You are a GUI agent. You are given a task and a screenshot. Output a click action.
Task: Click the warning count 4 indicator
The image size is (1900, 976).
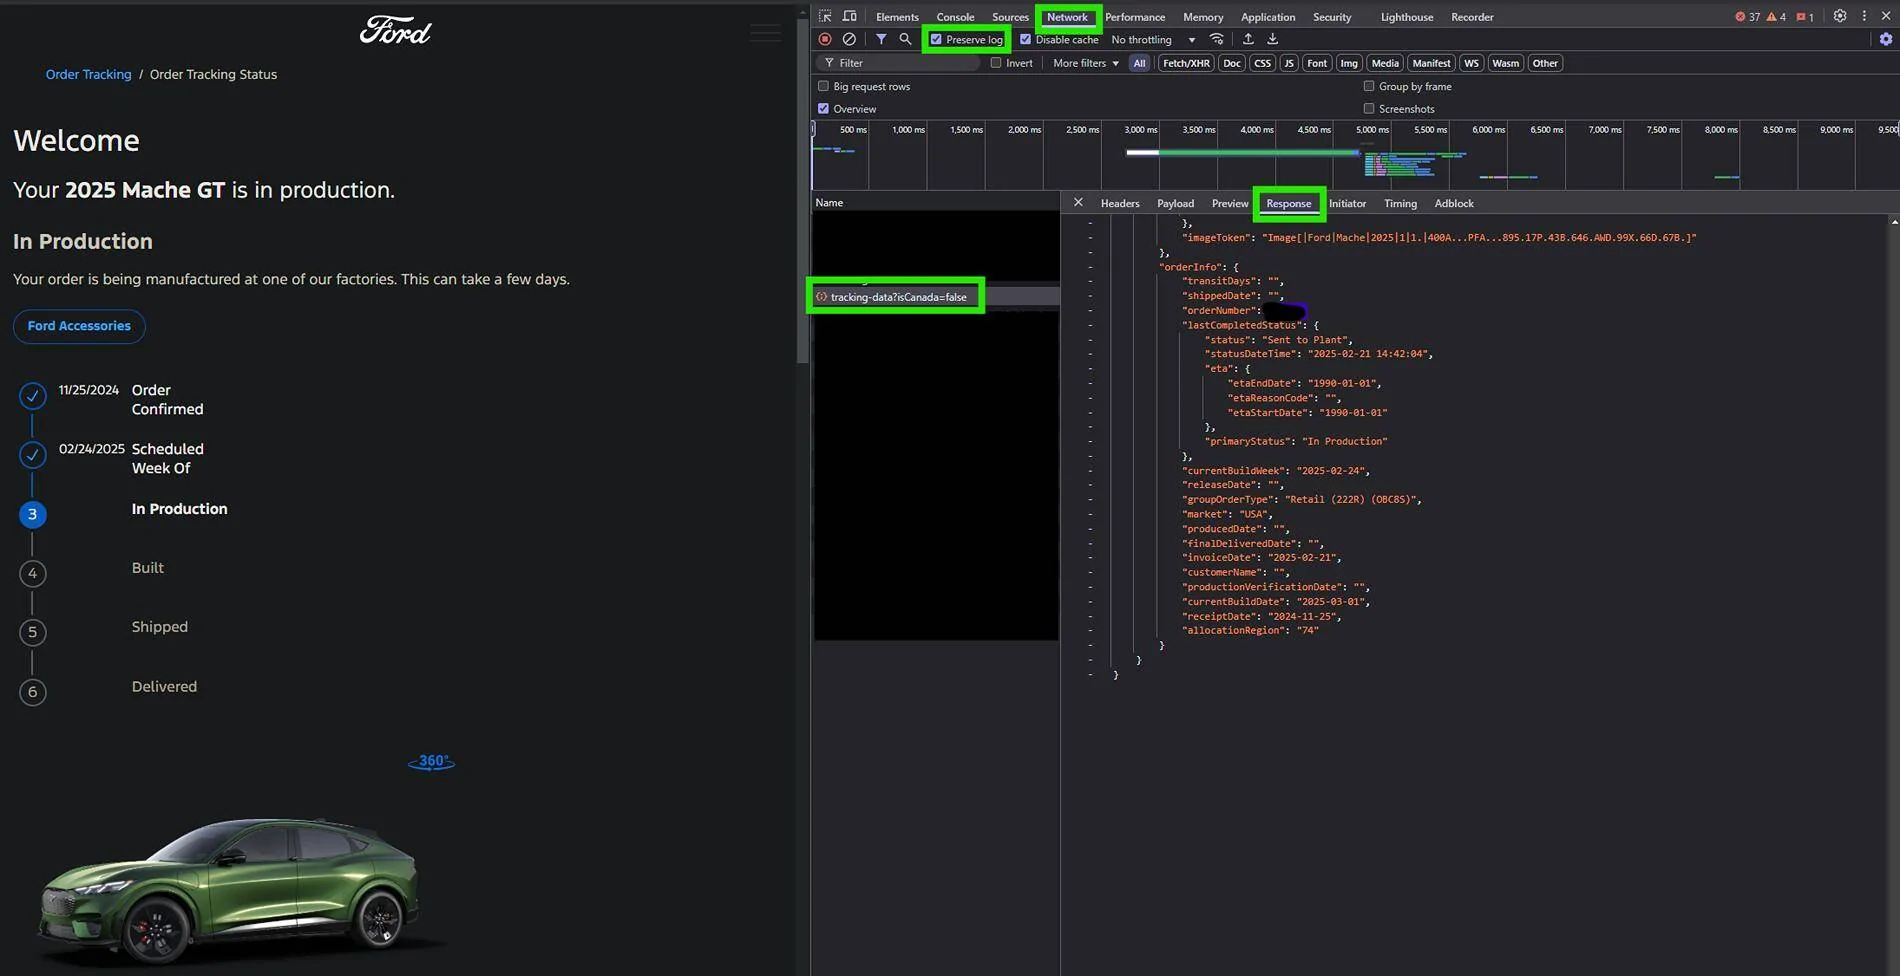click(1776, 17)
